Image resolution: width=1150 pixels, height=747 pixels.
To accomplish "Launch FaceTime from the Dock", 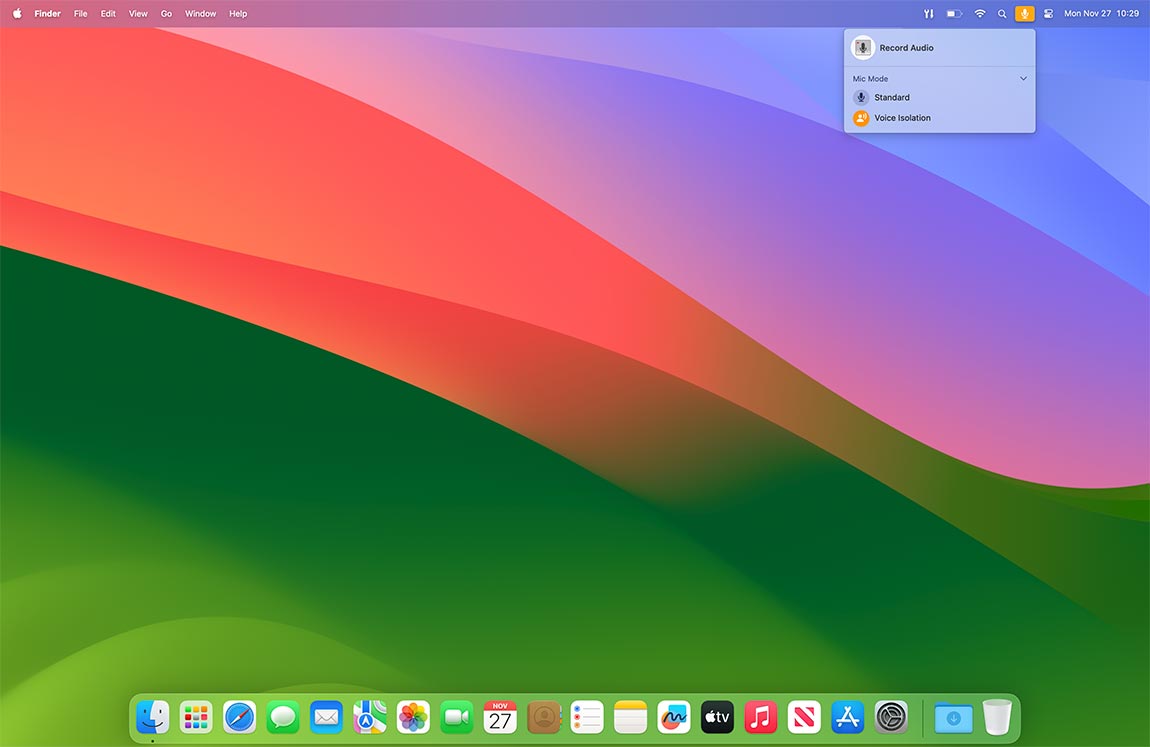I will coord(456,717).
